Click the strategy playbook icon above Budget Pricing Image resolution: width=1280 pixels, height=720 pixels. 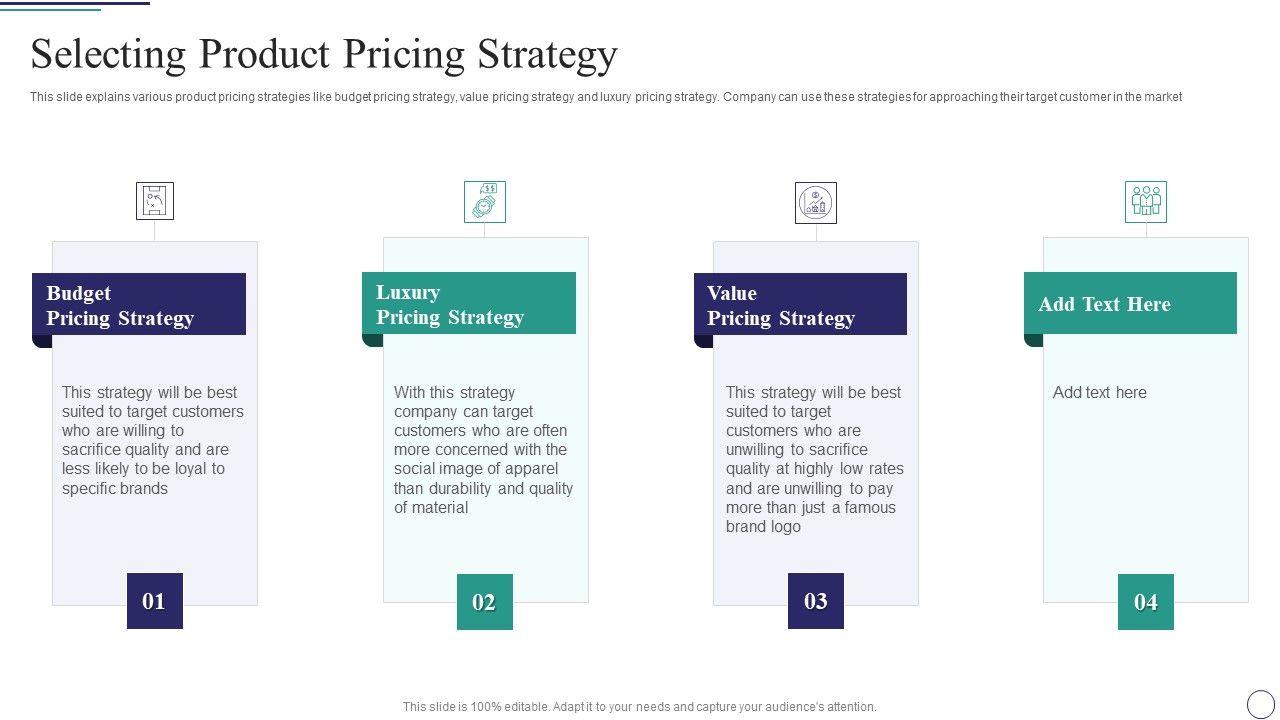point(155,201)
